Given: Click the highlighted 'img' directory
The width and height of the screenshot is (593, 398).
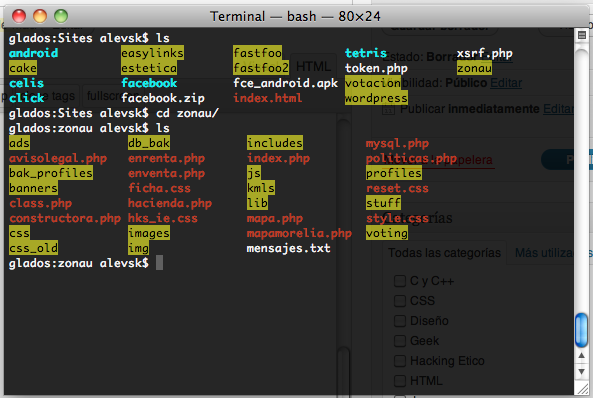Looking at the screenshot, I should tap(138, 248).
